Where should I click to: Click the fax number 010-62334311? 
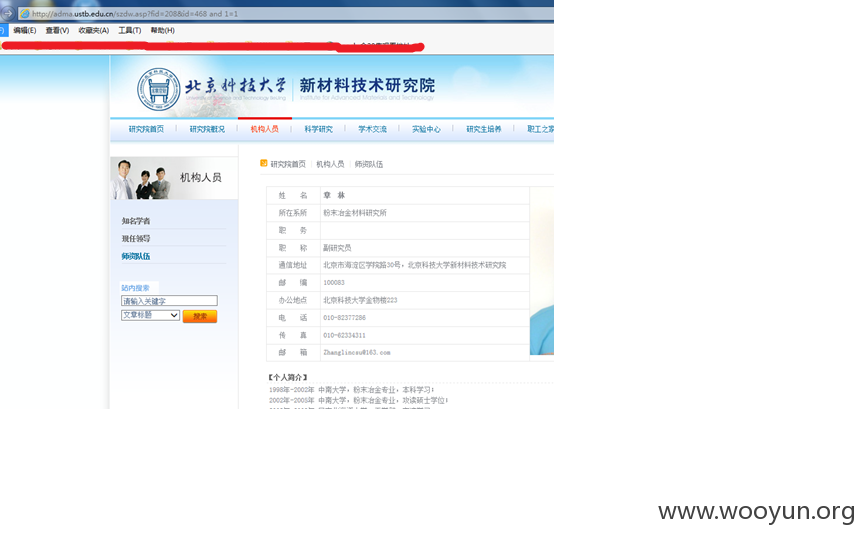344,336
